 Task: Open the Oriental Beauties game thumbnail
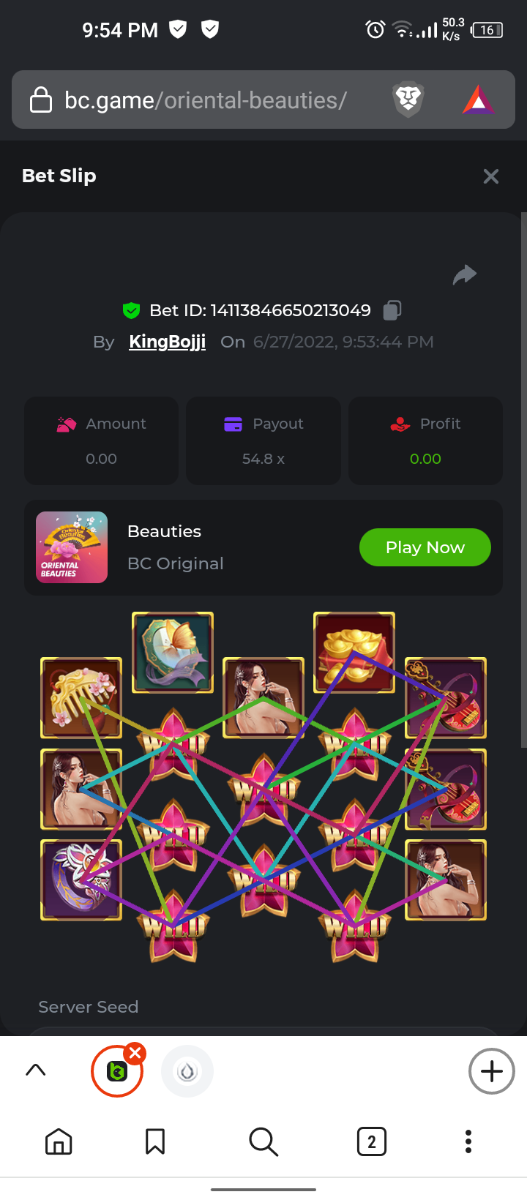[x=72, y=547]
